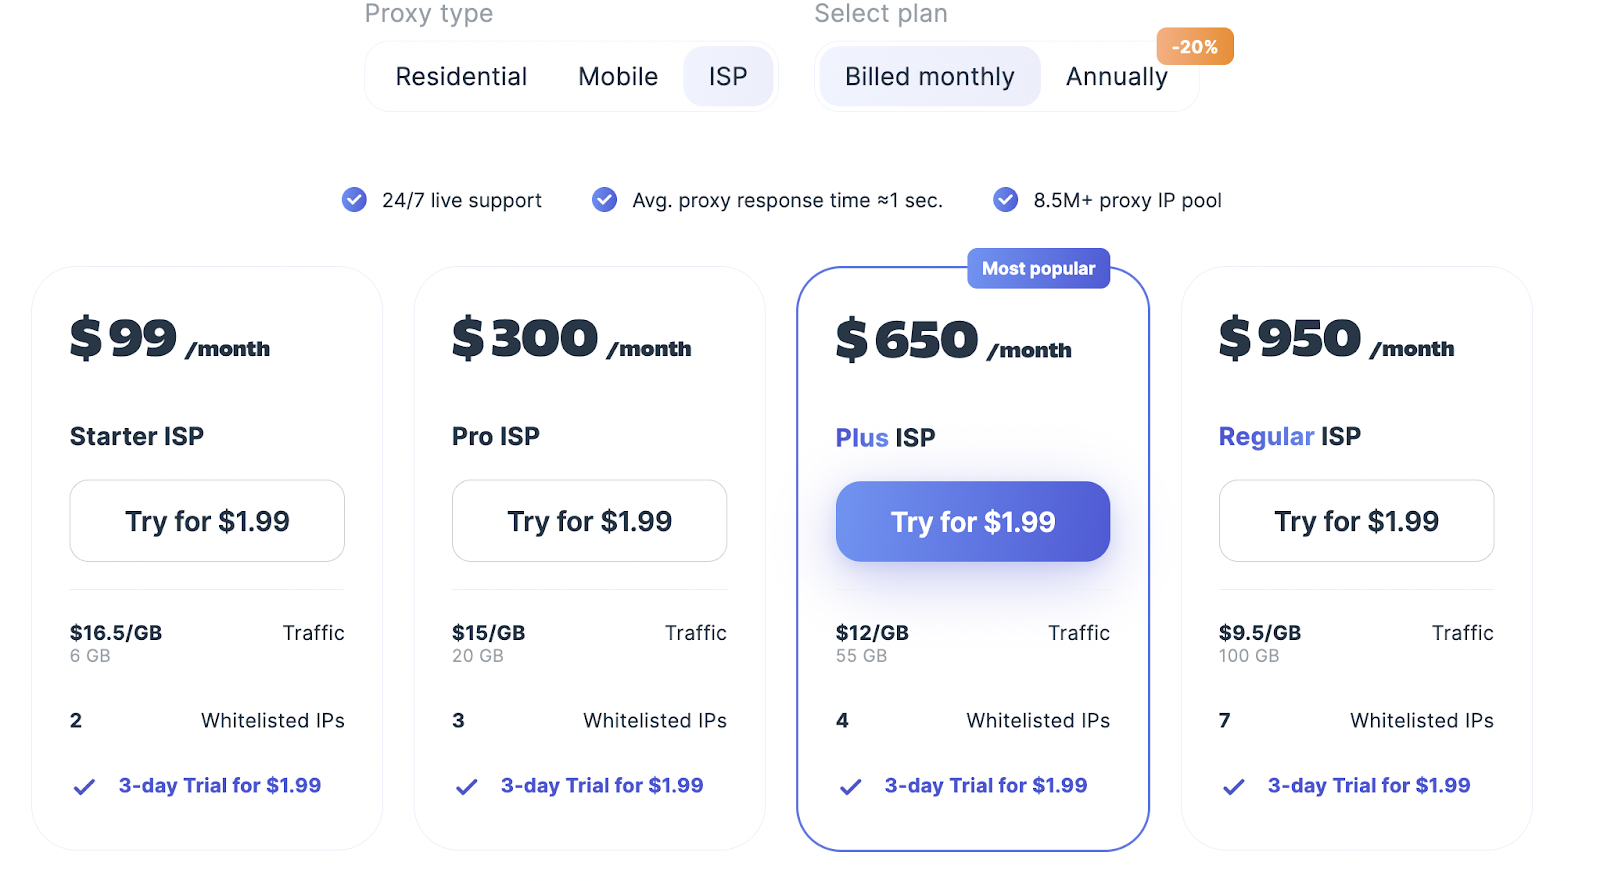Viewport: 1600px width, 881px height.
Task: Click the proxy response time check icon
Action: [x=604, y=200]
